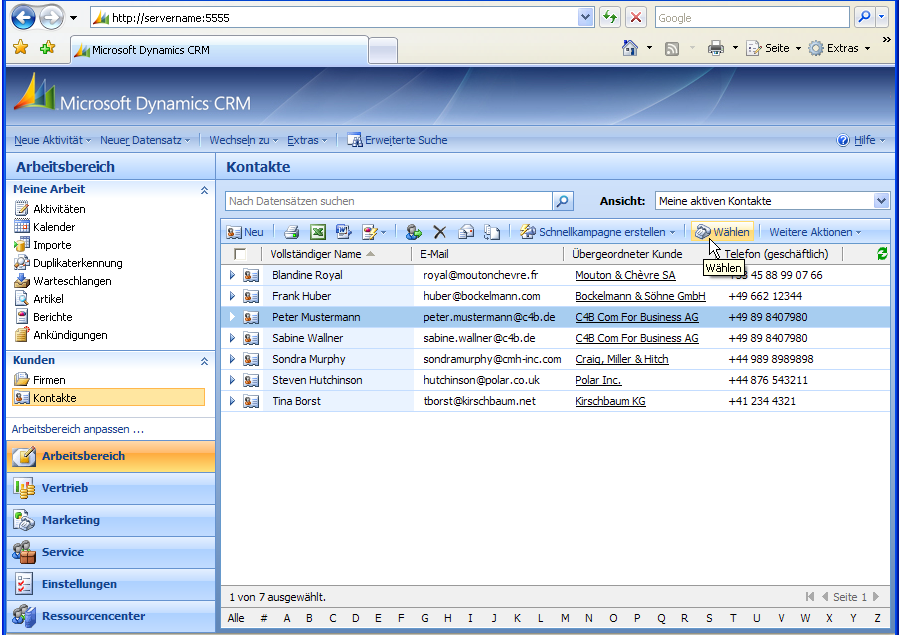Collapse the Meine Arbeit section
901x635 pixels.
[x=204, y=189]
